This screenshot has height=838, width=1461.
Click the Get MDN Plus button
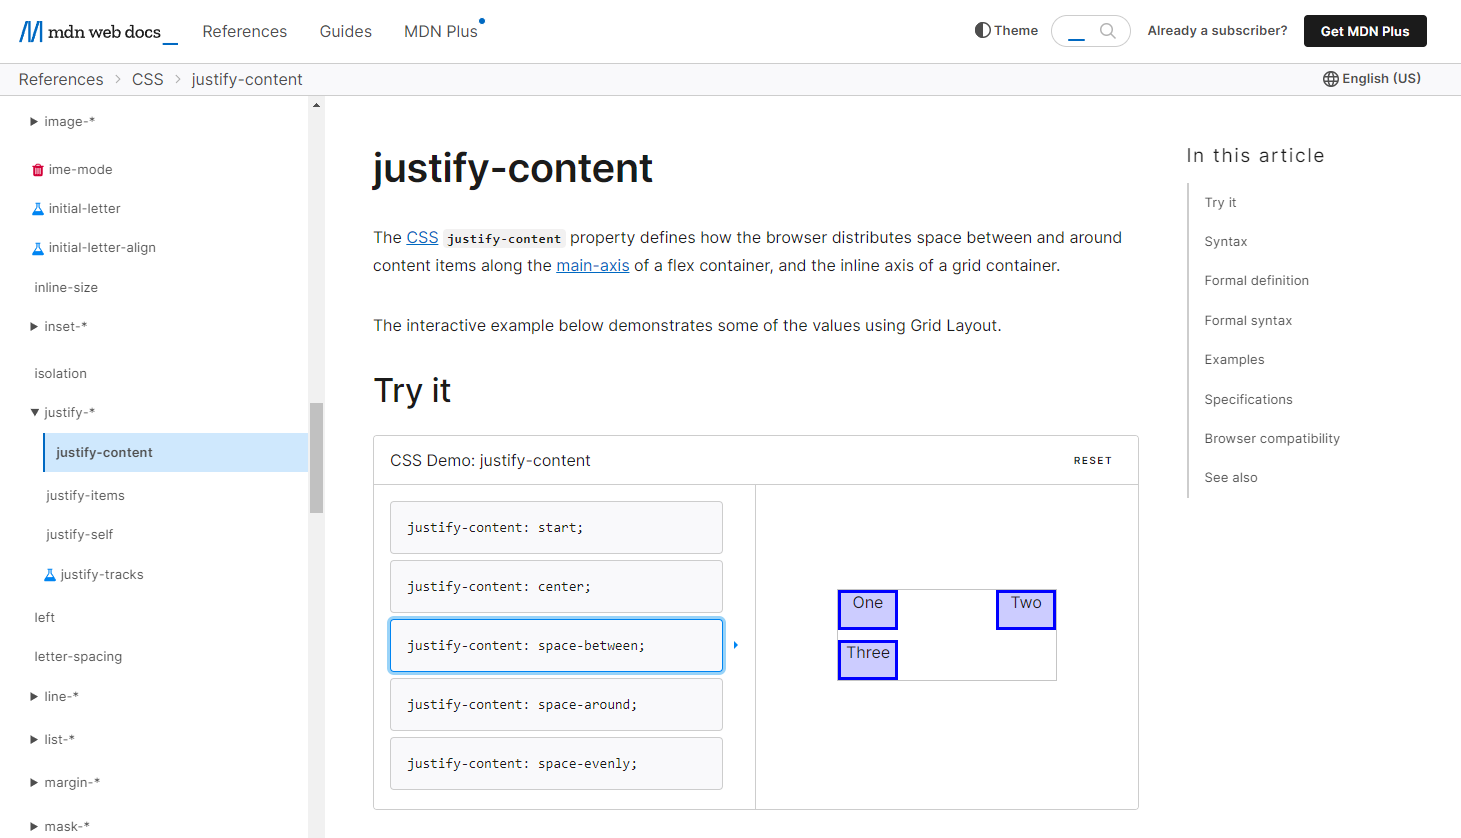tap(1364, 31)
